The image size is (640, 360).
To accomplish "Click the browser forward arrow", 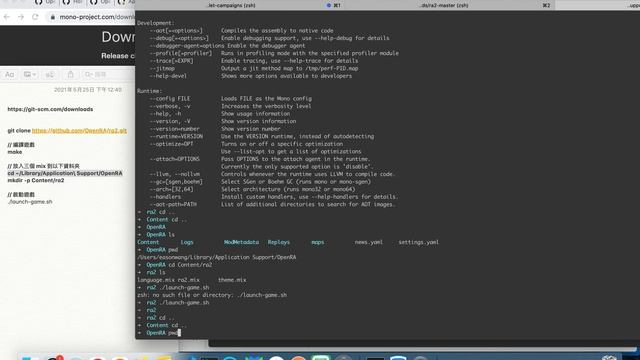I will 21,17.
